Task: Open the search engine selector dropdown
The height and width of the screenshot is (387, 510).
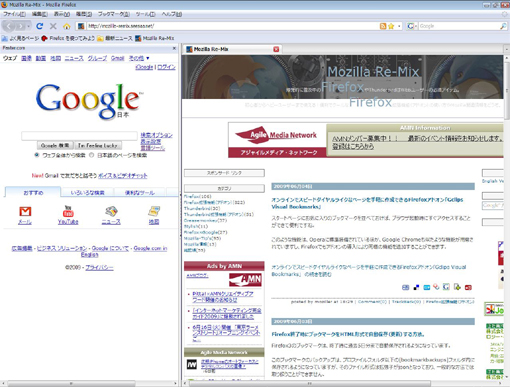Action: click(412, 26)
